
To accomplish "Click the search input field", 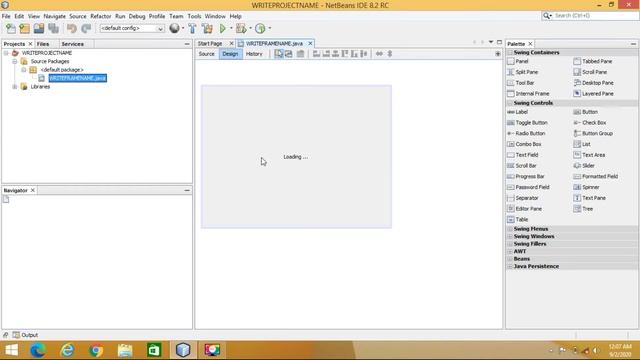I will 595,16.
